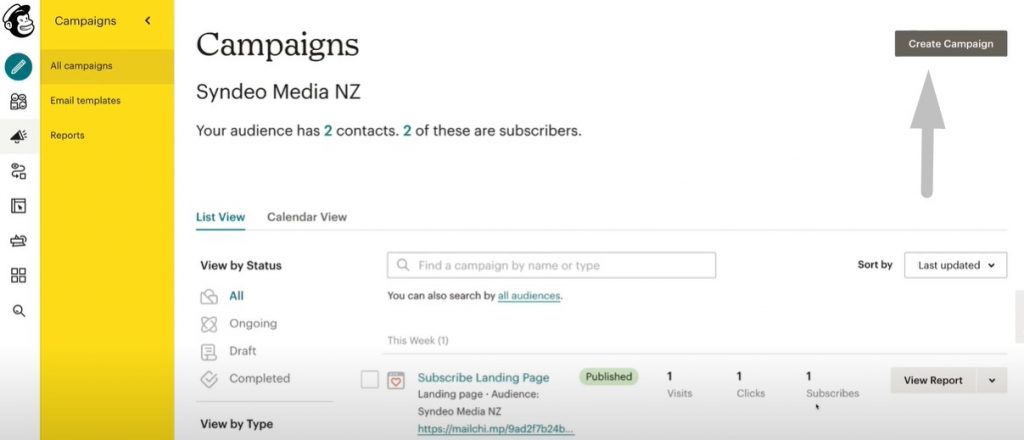Click the Create Campaign button
The width and height of the screenshot is (1024, 440).
click(x=951, y=44)
